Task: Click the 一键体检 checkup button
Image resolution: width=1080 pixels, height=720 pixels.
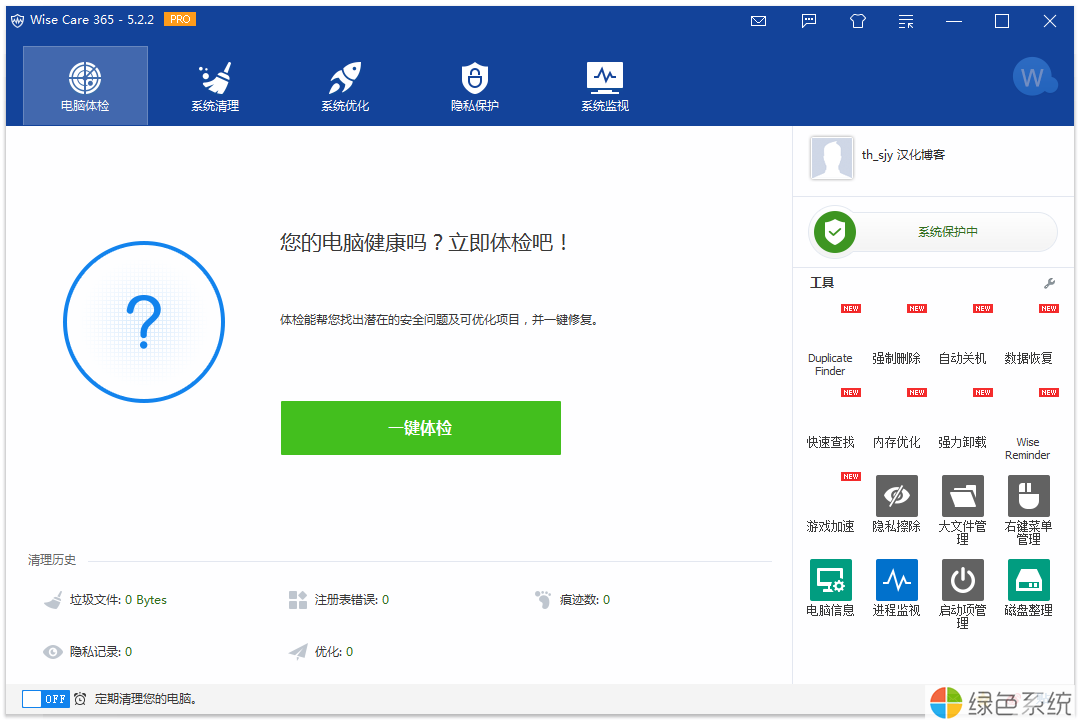Action: (420, 427)
